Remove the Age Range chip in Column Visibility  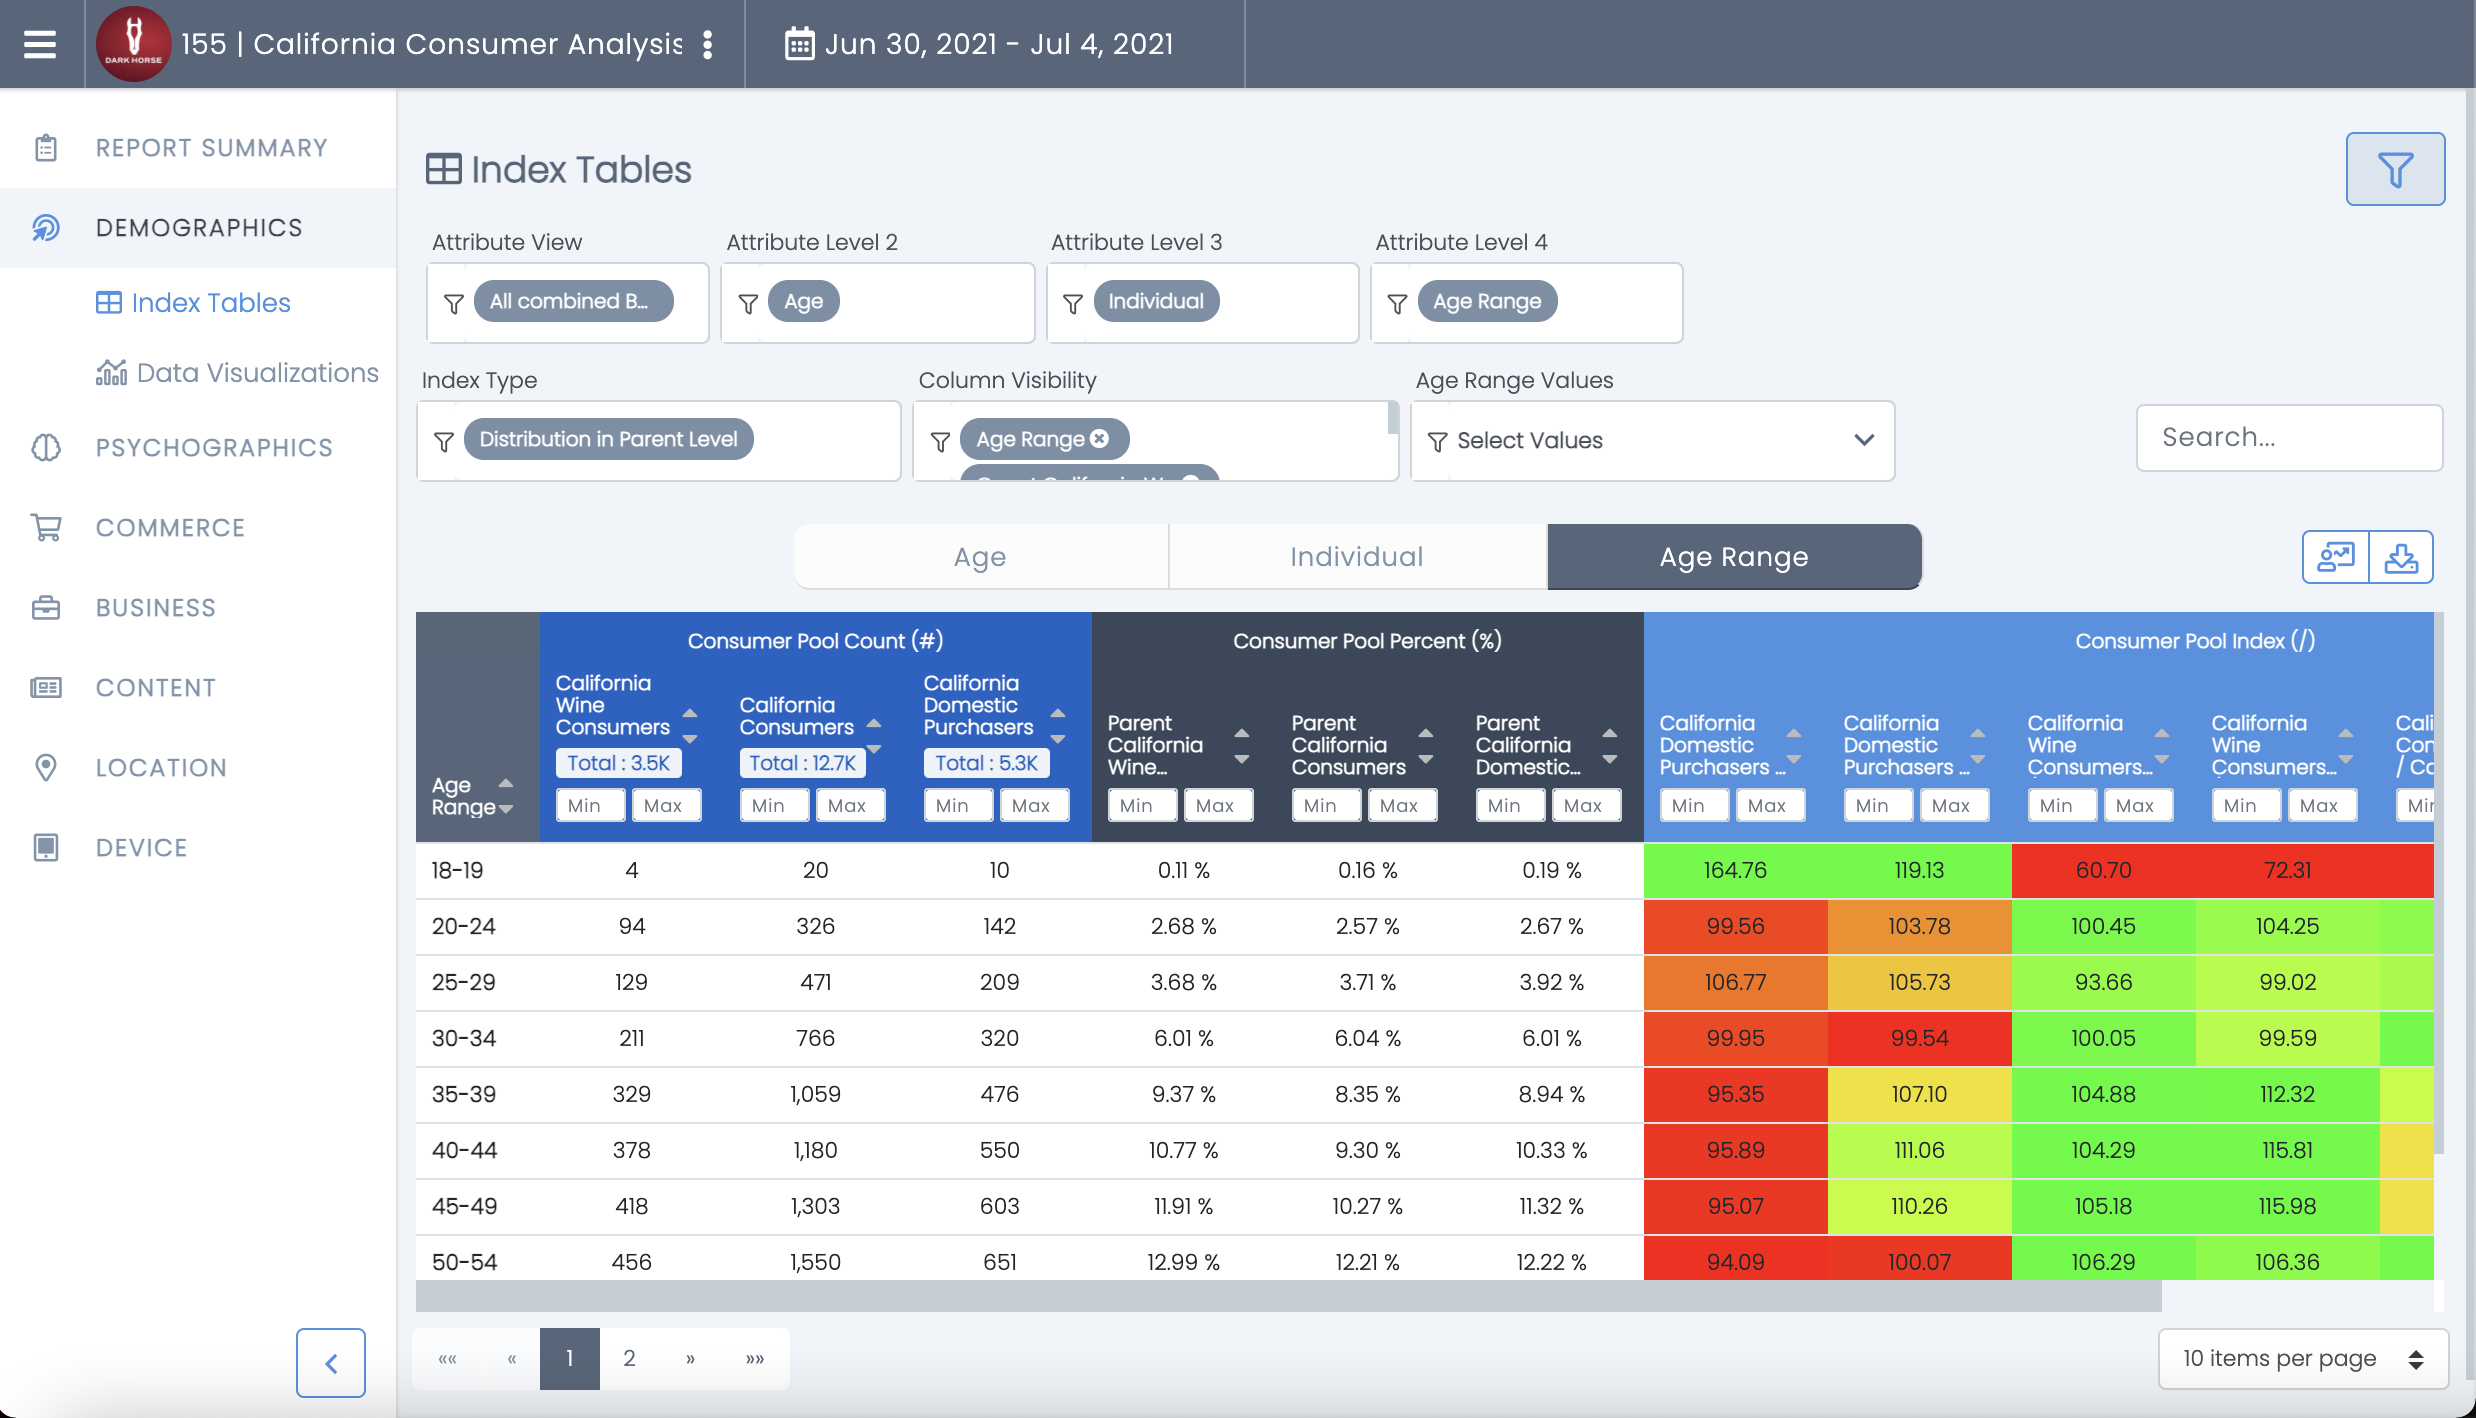click(1100, 439)
